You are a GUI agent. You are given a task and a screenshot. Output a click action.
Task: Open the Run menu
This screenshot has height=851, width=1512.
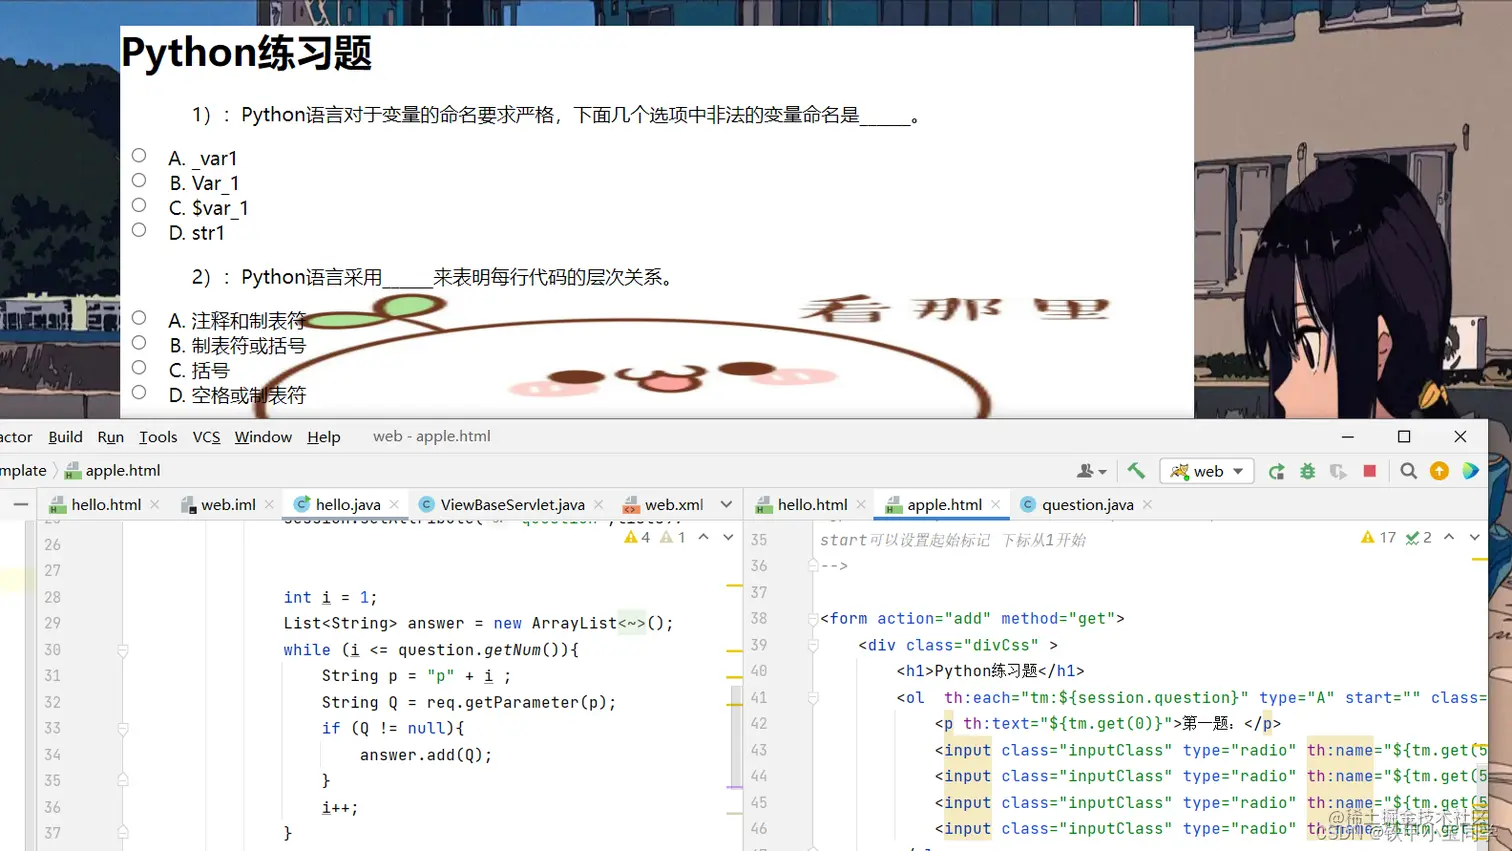tap(110, 437)
